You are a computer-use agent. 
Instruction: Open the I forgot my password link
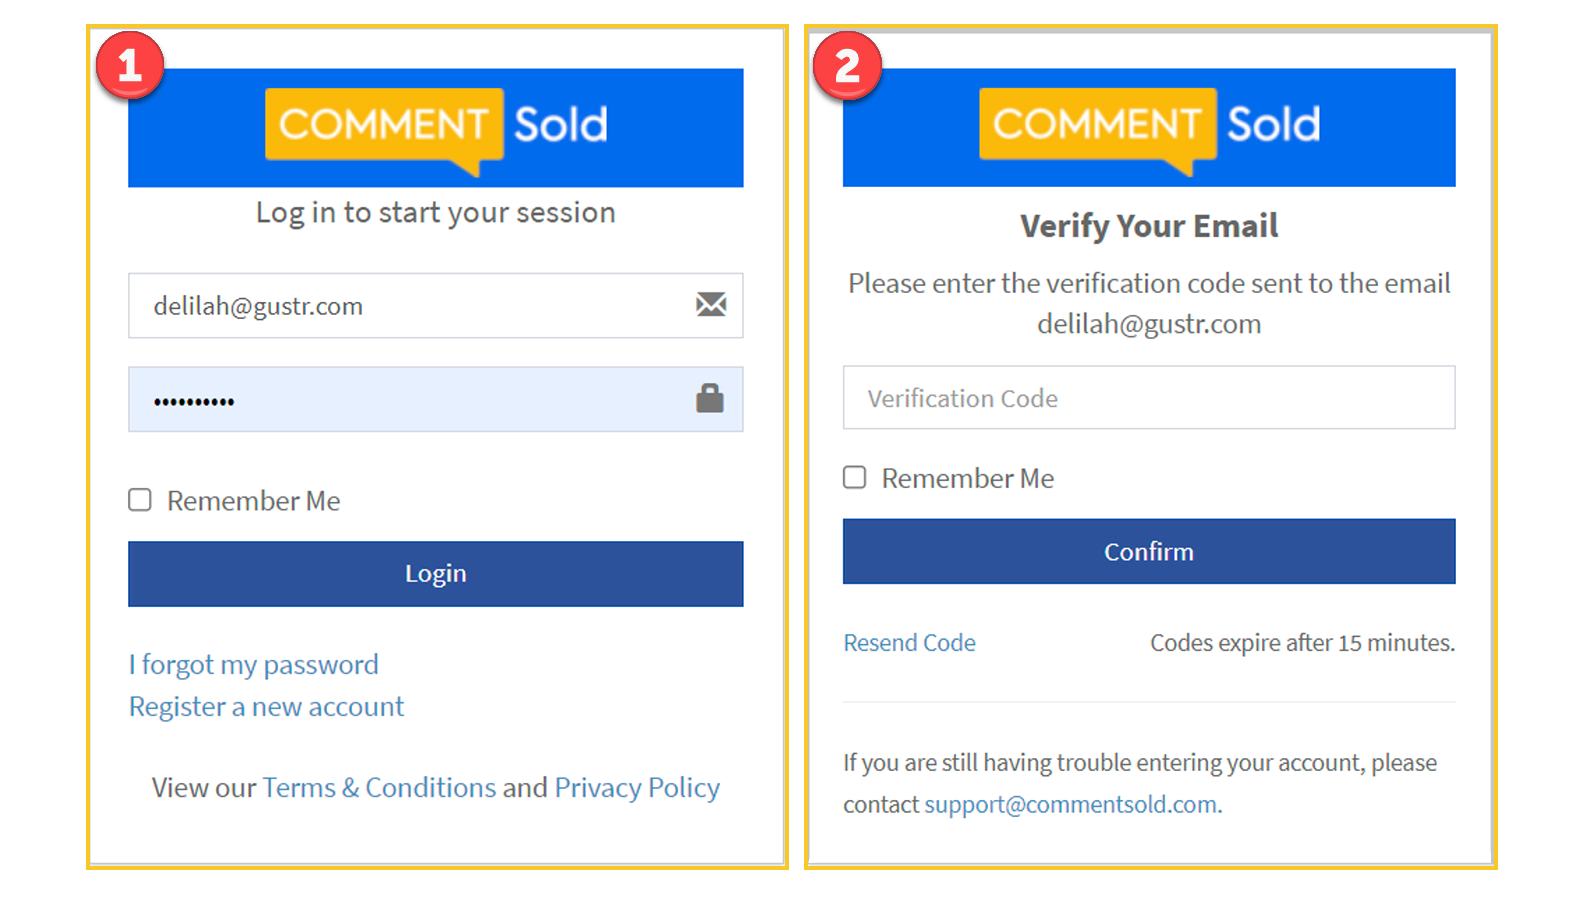[x=254, y=665]
